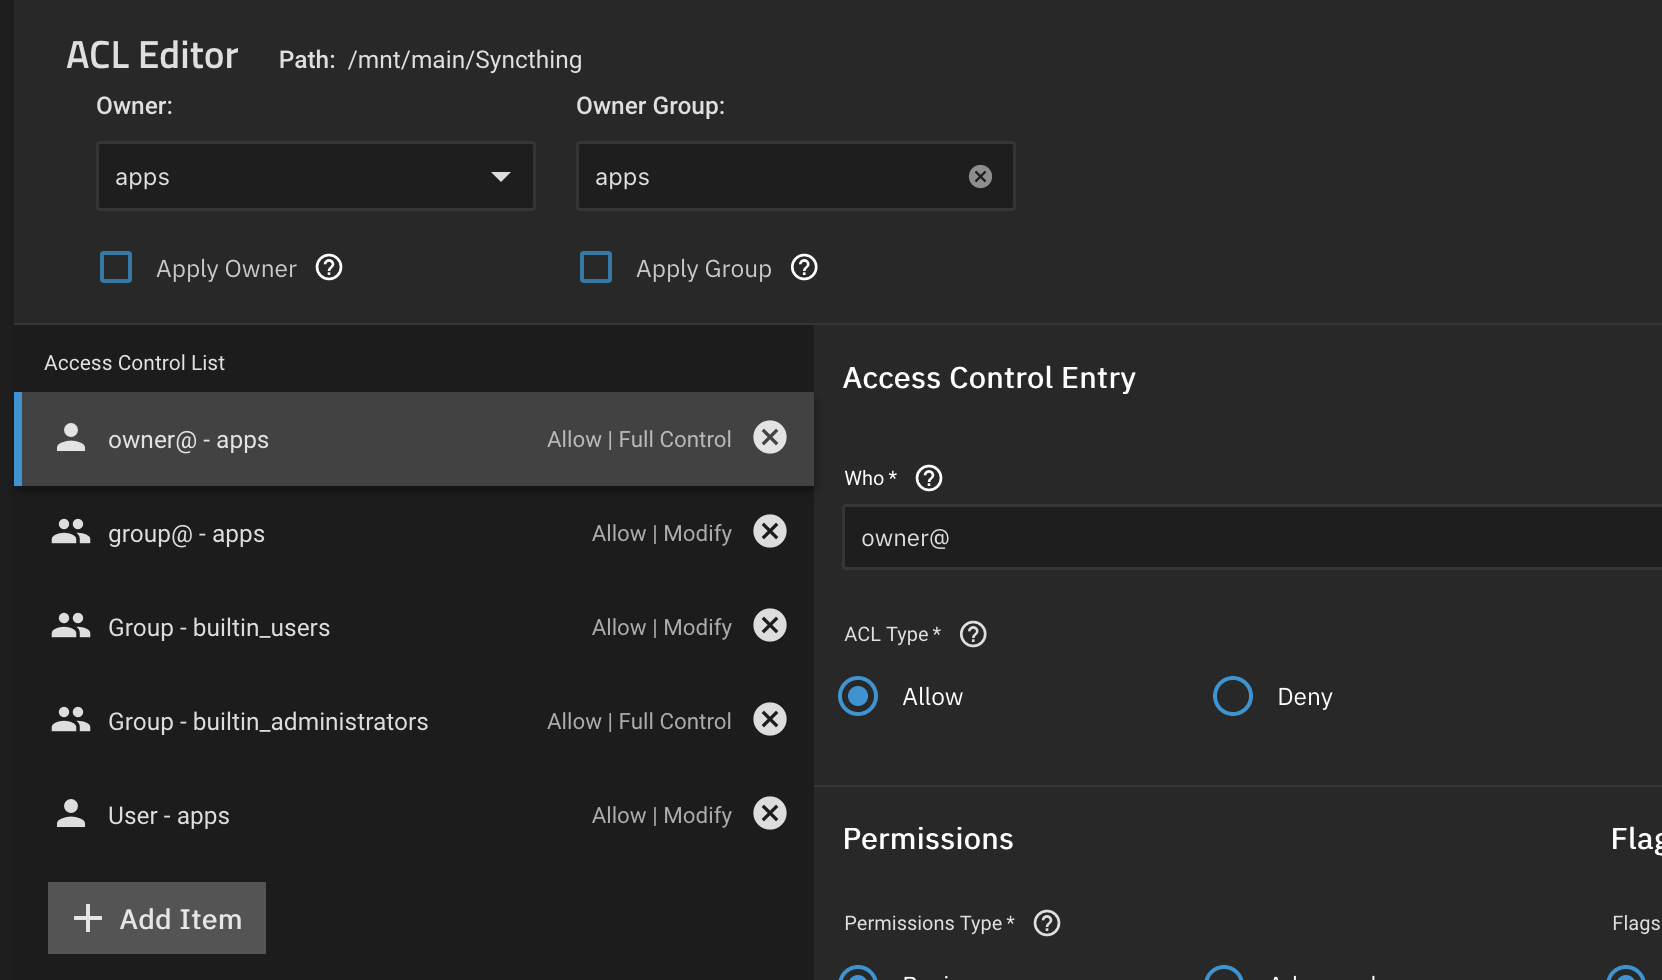Image resolution: width=1662 pixels, height=980 pixels.
Task: Remove the User - apps entry
Action: click(770, 813)
